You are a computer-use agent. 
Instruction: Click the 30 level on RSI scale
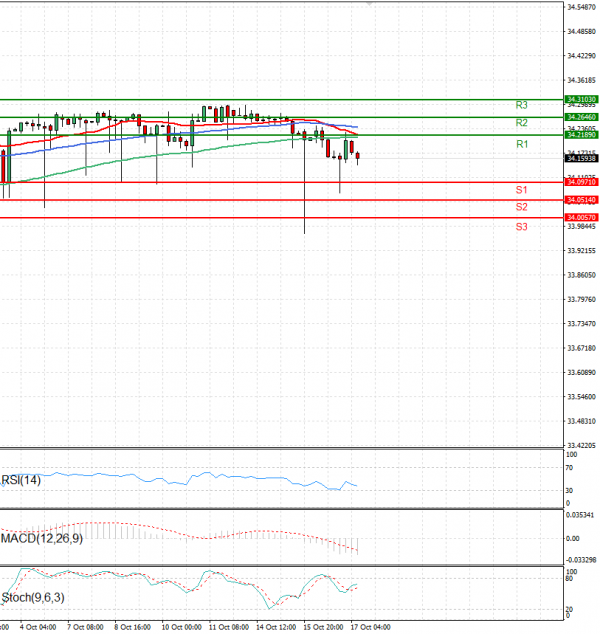[x=569, y=490]
